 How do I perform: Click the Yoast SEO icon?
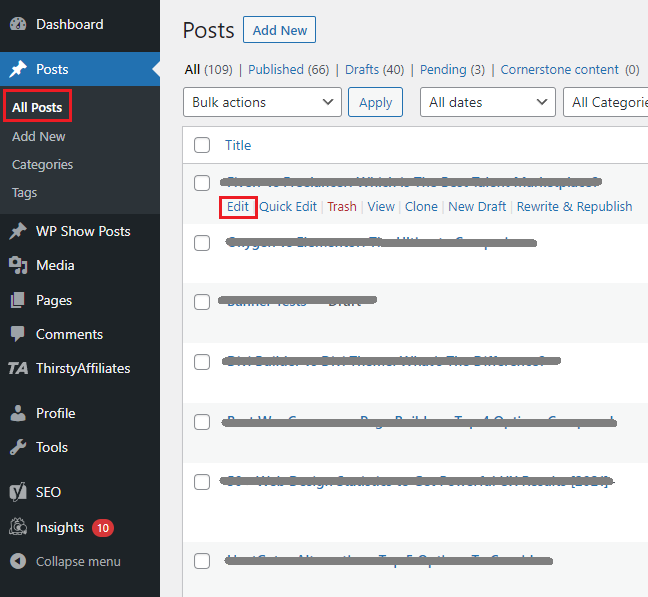(x=18, y=492)
